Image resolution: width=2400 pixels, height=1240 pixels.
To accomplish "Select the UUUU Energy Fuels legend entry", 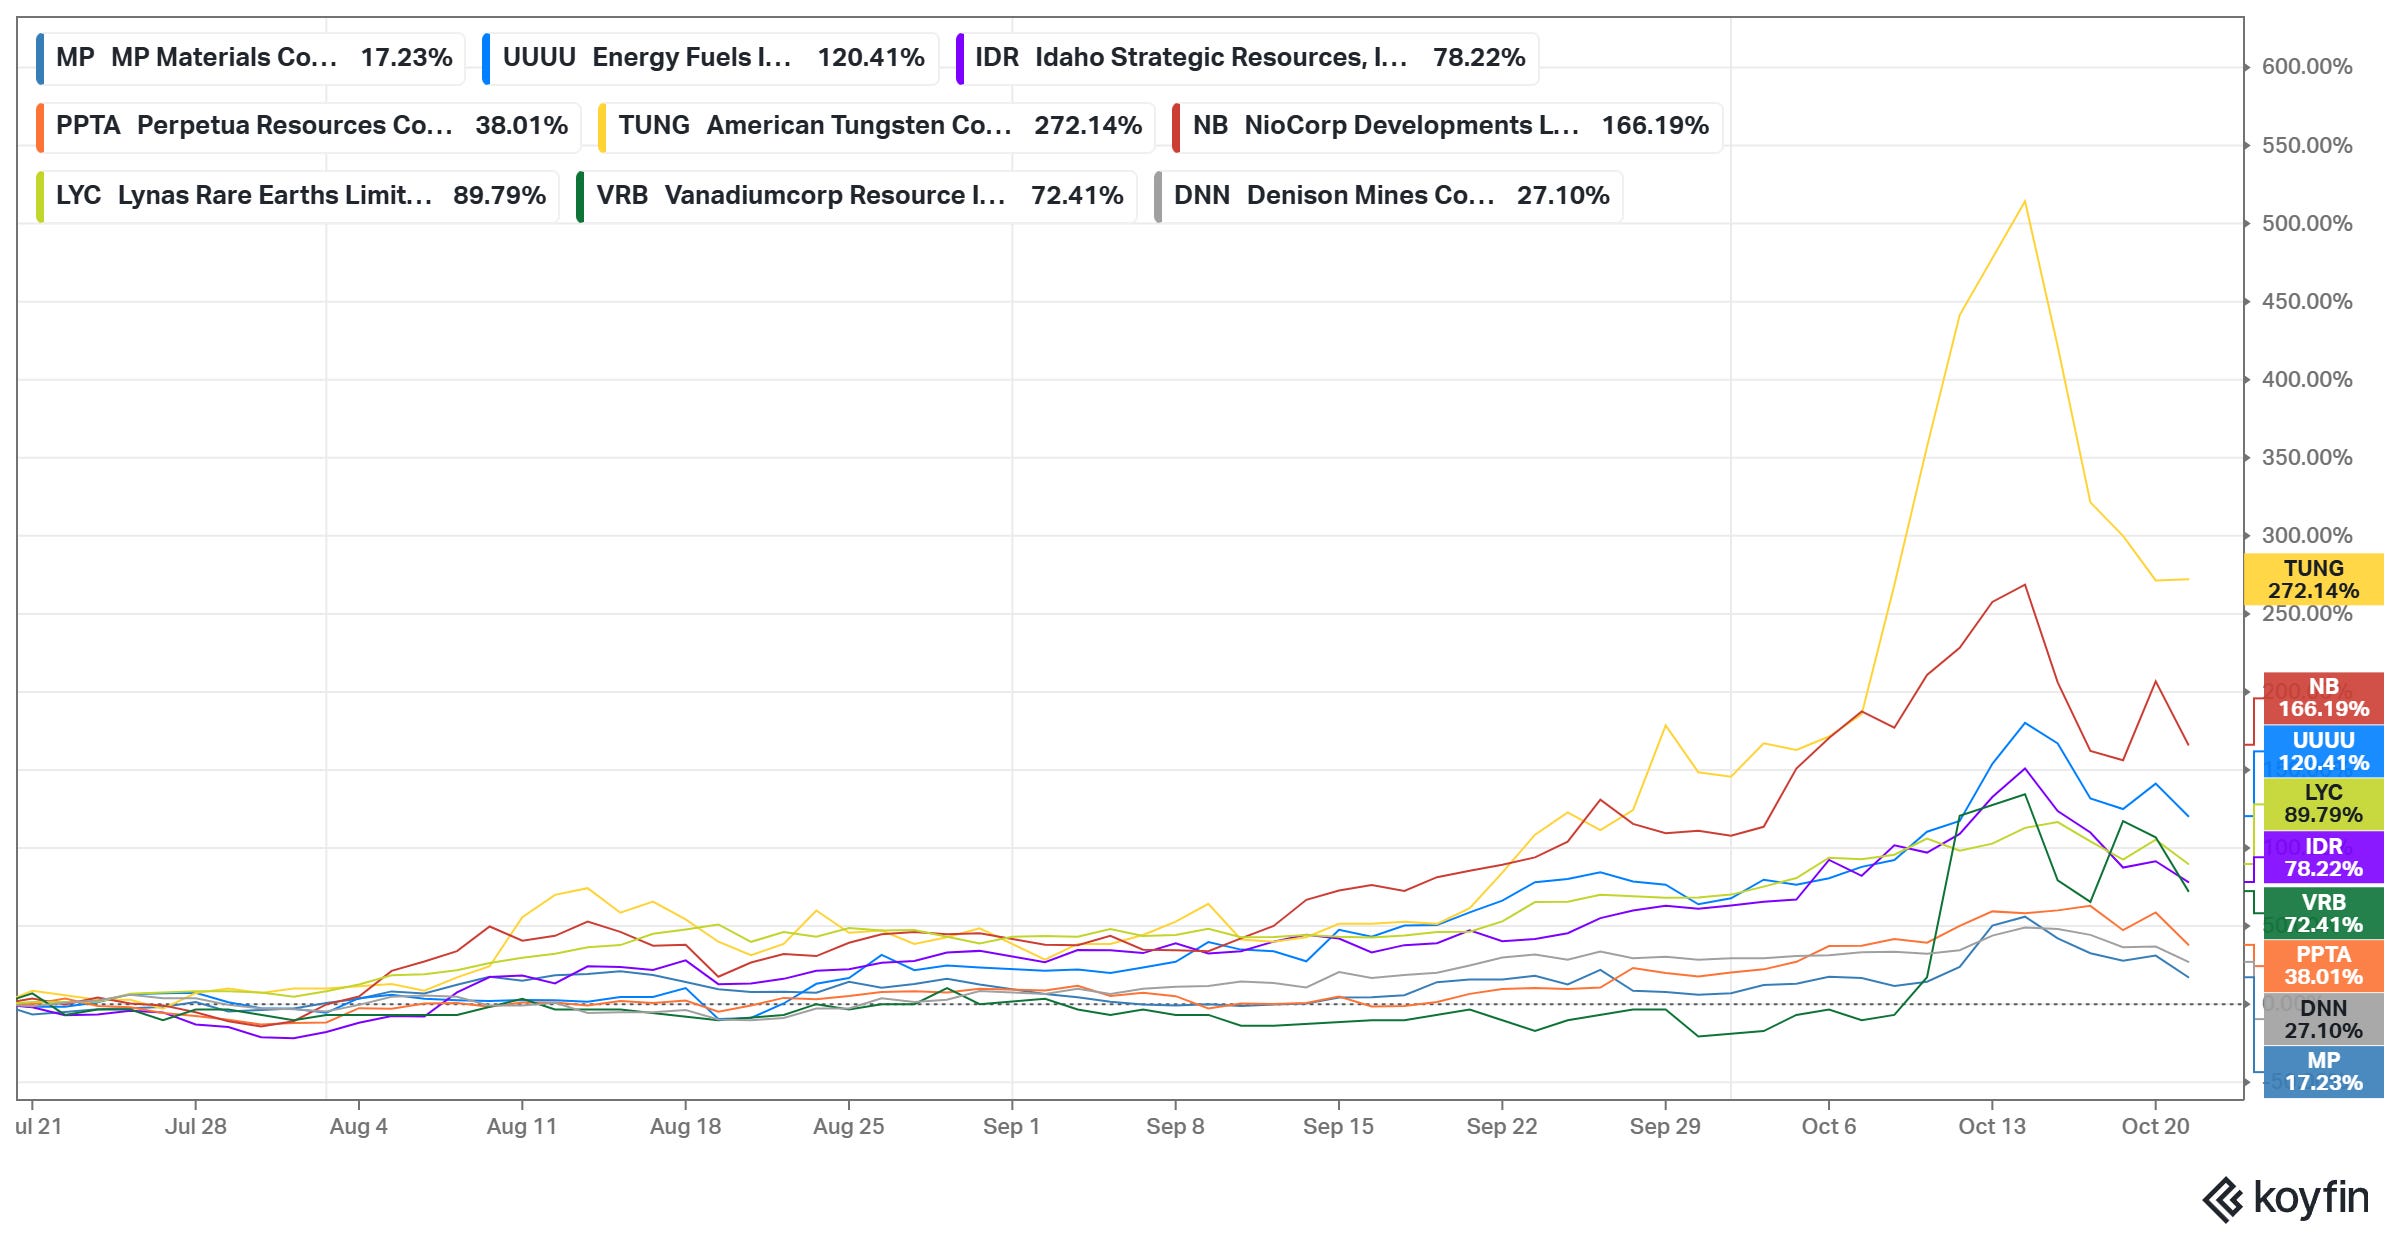I will pyautogui.click(x=711, y=58).
